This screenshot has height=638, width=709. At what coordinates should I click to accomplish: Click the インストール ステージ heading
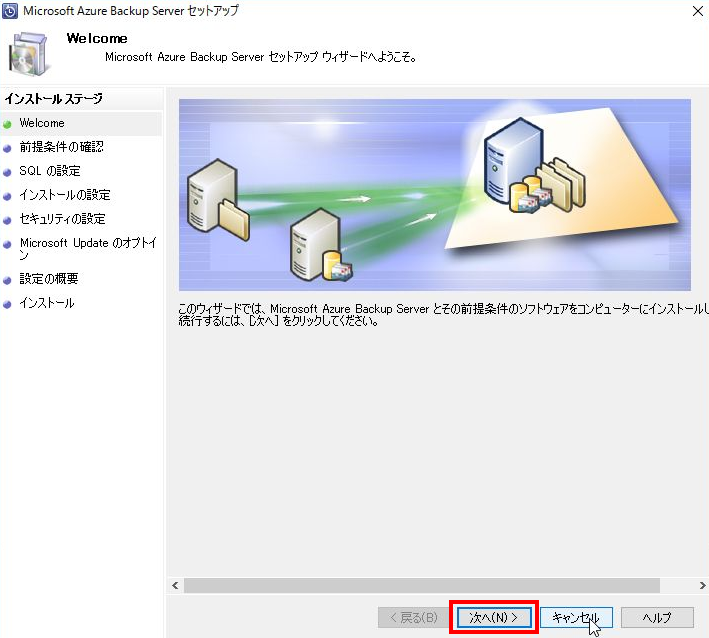[53, 99]
